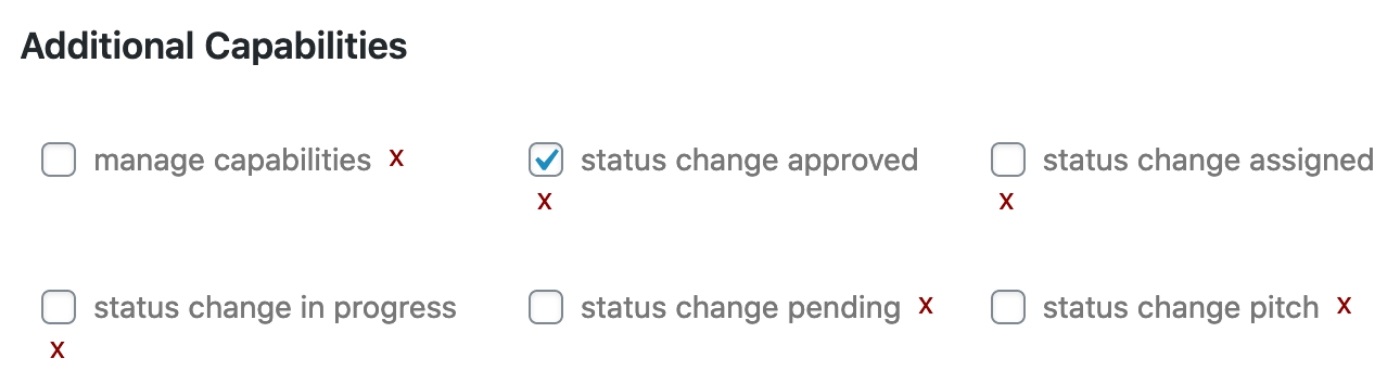Click the red x beside status change pitch

click(1344, 305)
